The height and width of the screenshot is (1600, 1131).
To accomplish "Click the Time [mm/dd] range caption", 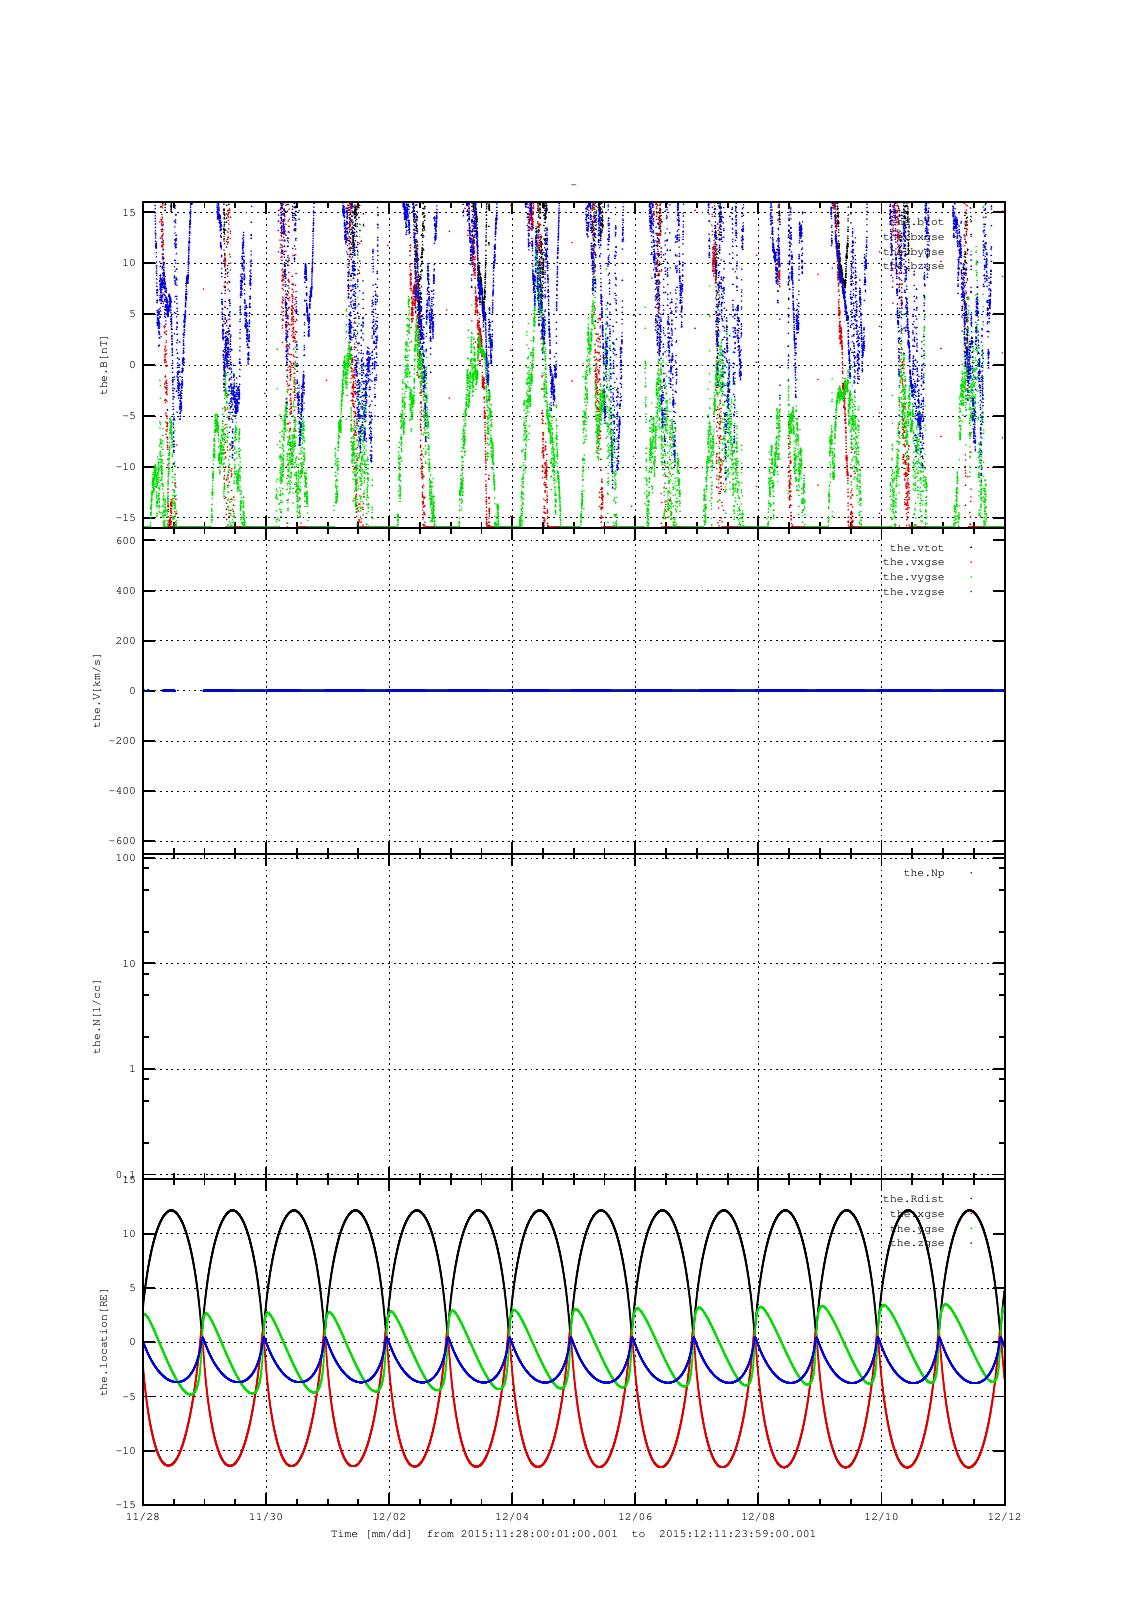I will point(573,1534).
